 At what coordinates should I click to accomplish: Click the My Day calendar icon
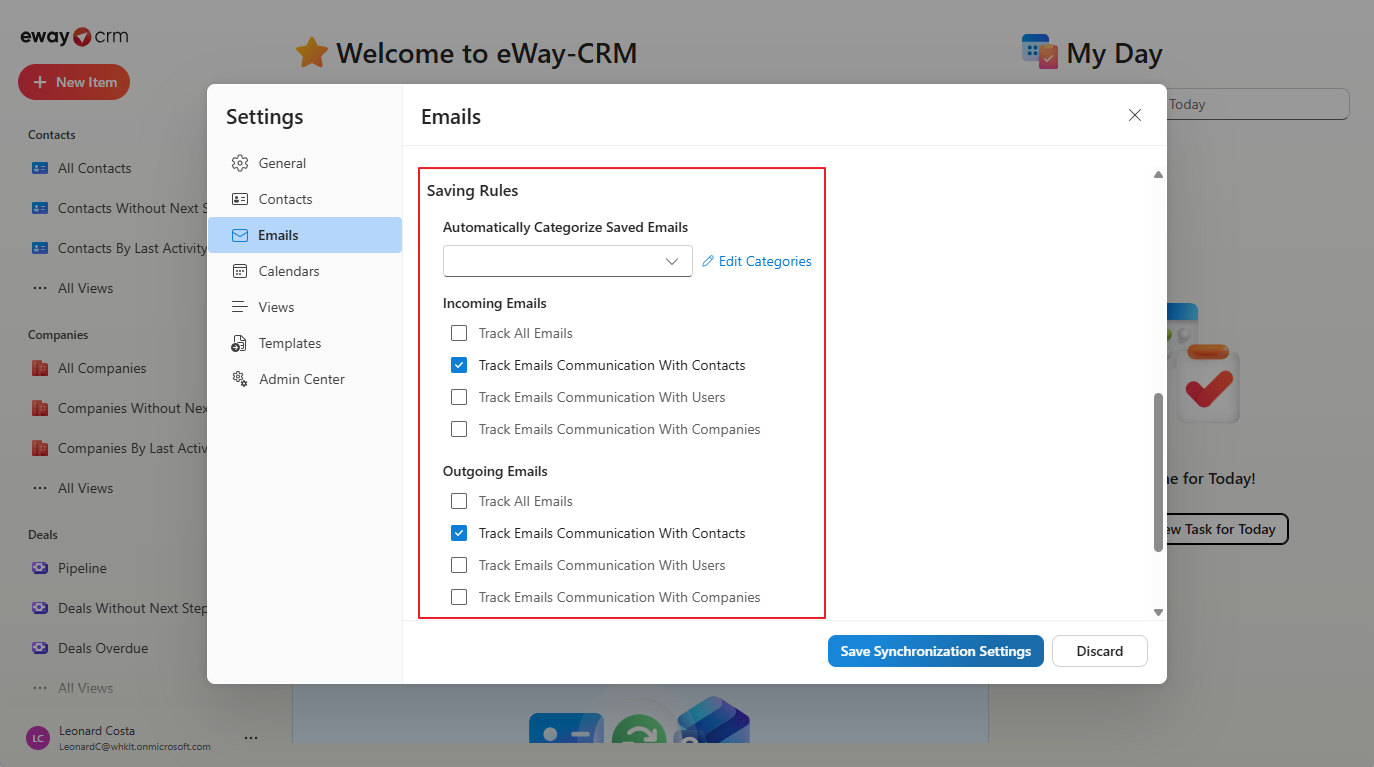point(1040,51)
